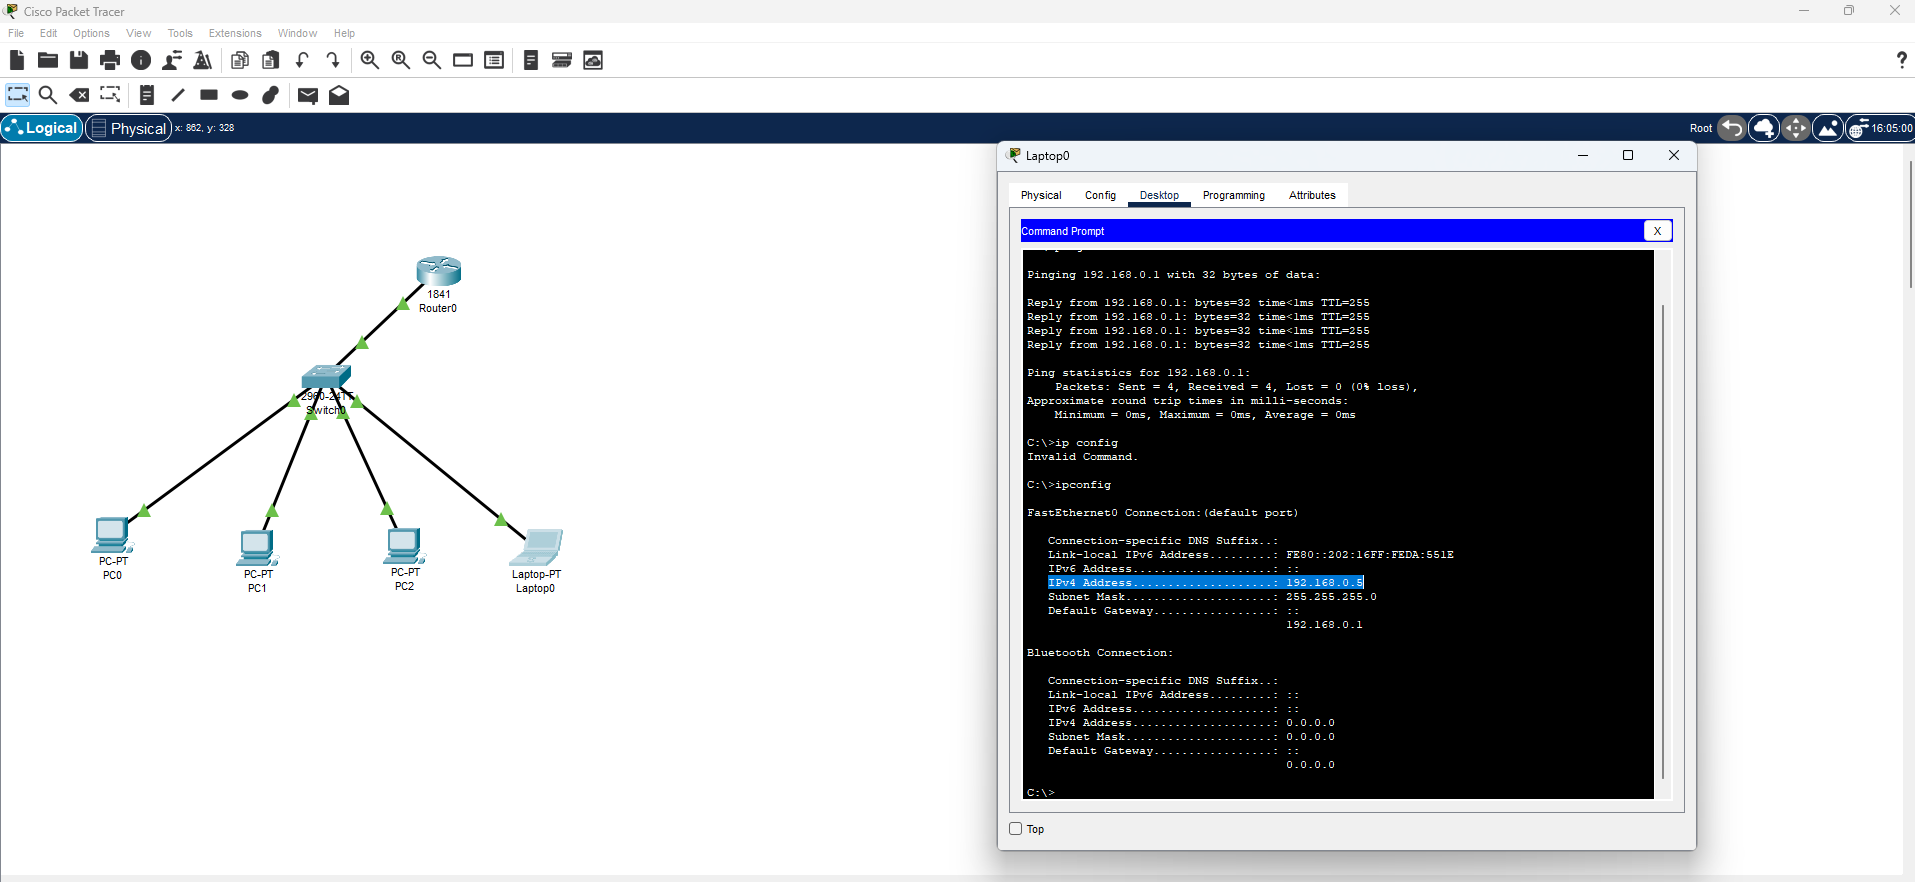Open the Programming tab in Laptop0 window
Image resolution: width=1915 pixels, height=882 pixels.
(1234, 195)
